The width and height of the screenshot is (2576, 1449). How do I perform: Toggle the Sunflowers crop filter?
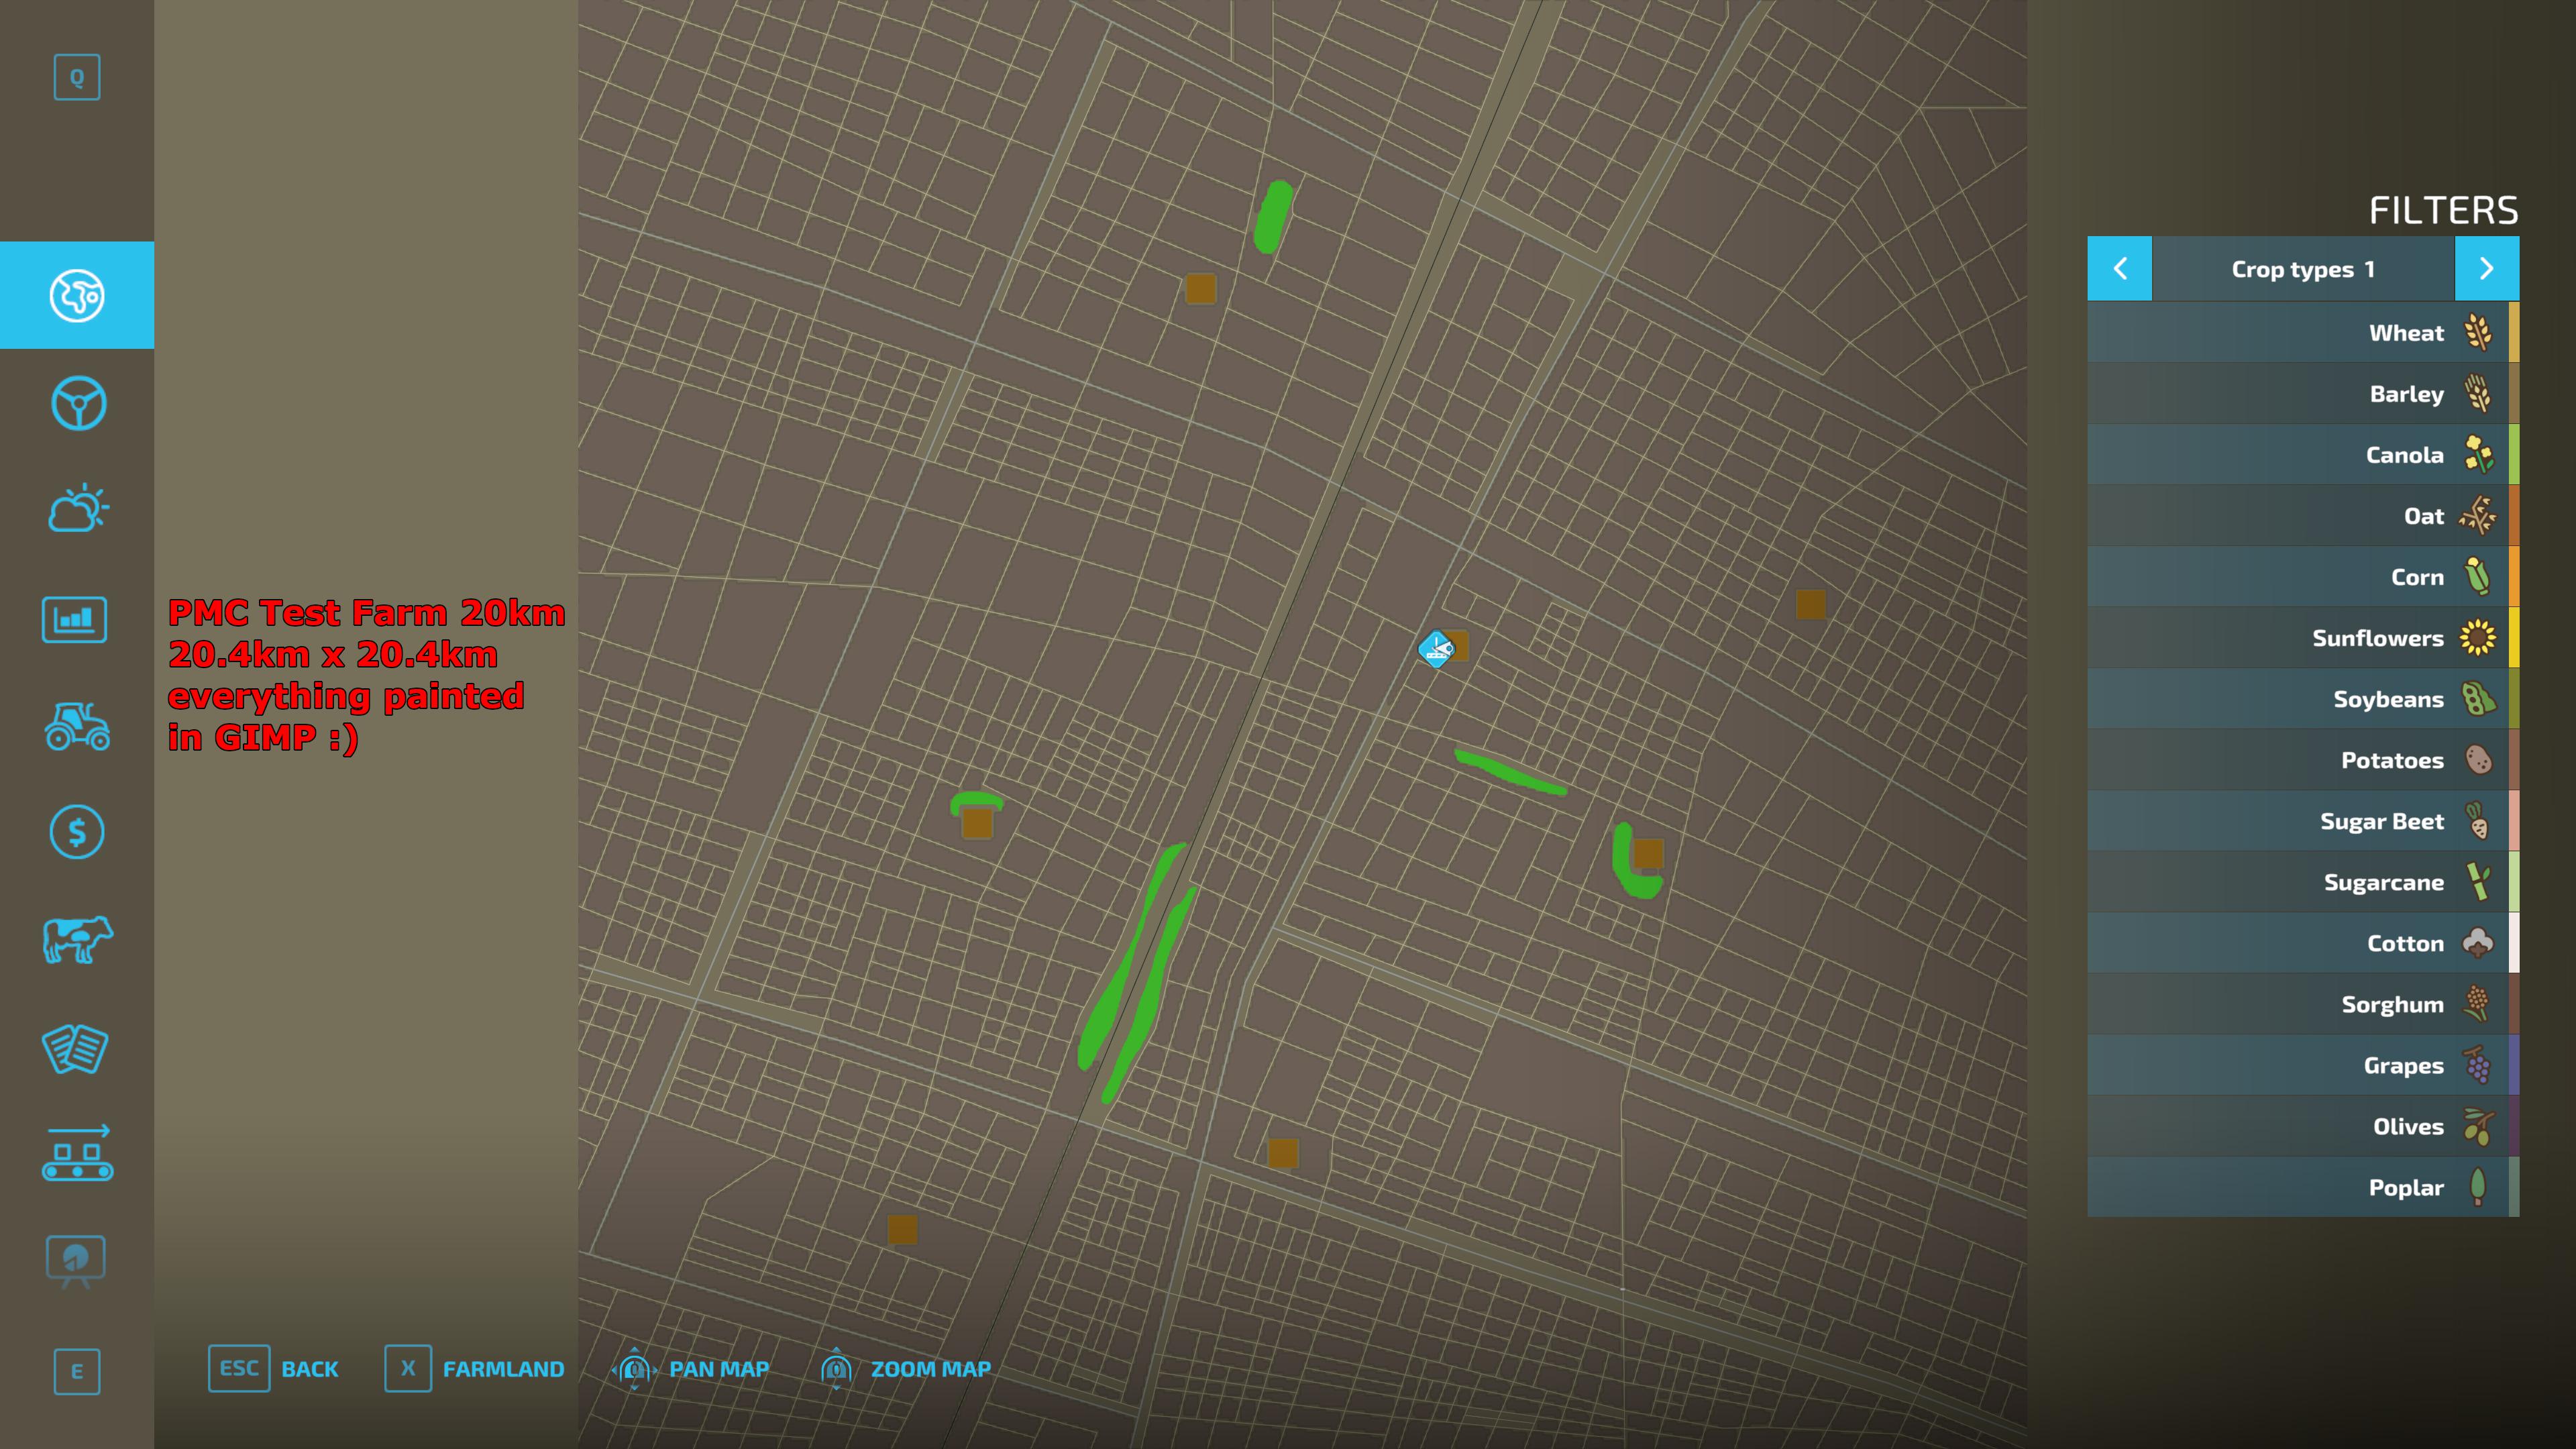click(x=2303, y=637)
